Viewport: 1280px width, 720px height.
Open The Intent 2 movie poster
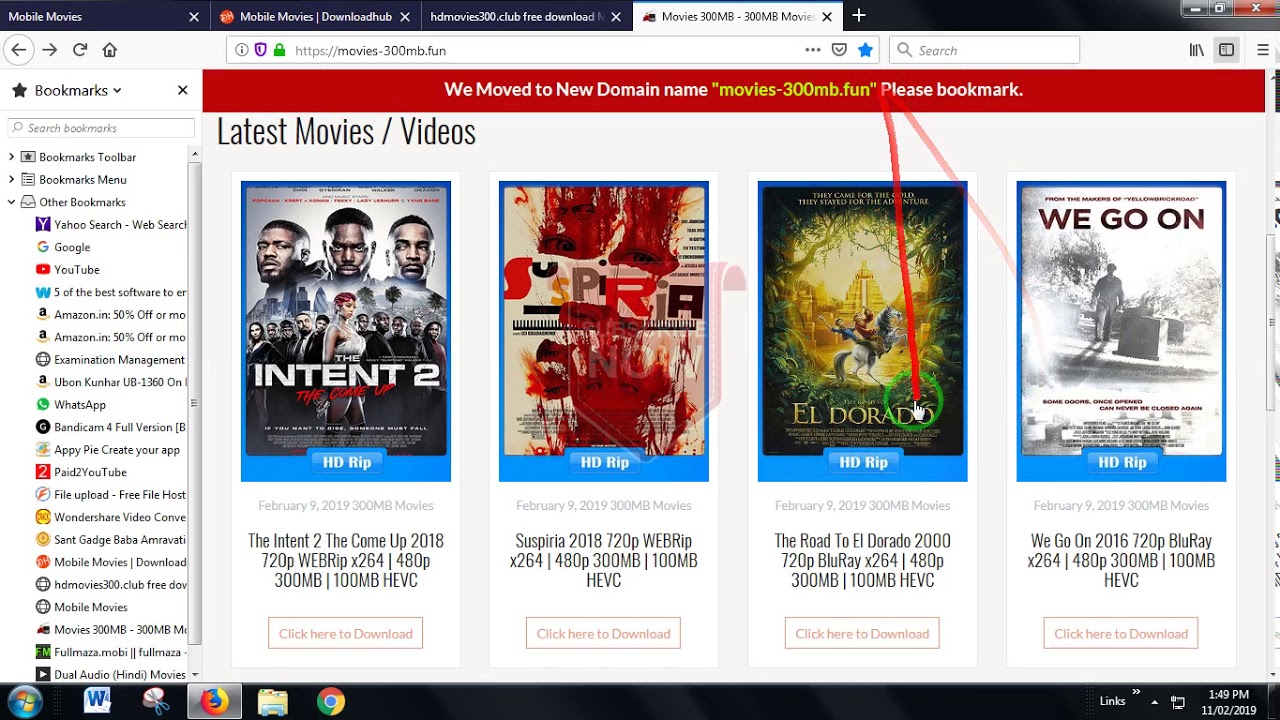[346, 331]
